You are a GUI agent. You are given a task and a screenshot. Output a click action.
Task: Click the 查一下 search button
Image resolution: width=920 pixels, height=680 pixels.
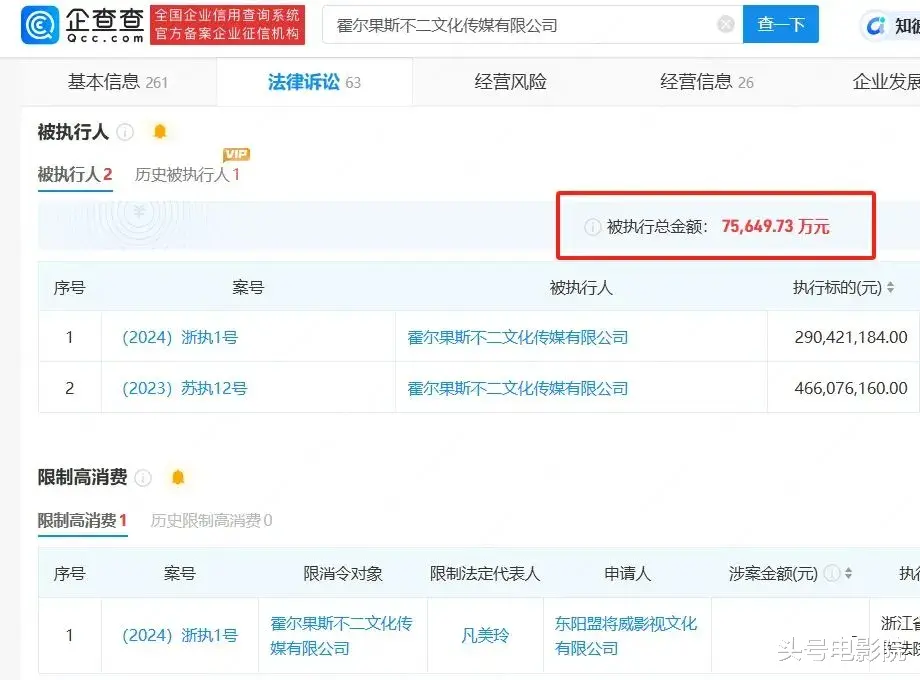coord(781,24)
